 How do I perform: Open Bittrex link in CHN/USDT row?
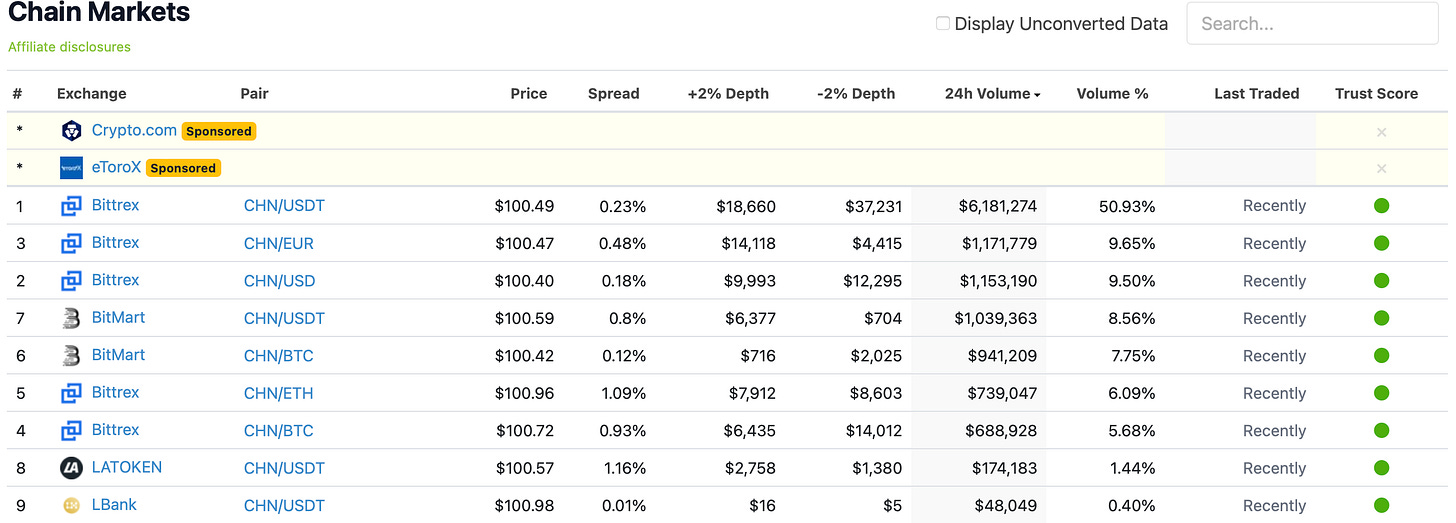tap(115, 205)
